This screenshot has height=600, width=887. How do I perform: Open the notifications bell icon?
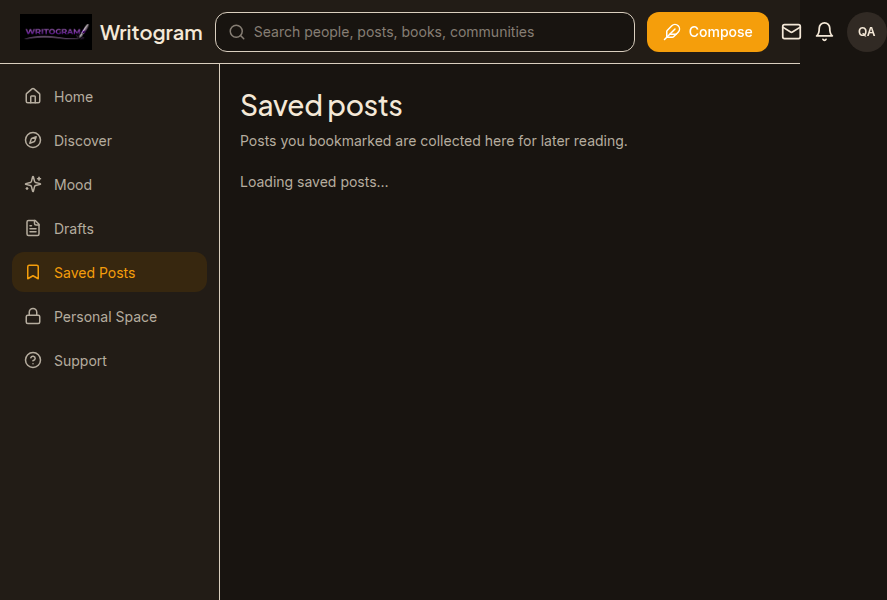(824, 32)
